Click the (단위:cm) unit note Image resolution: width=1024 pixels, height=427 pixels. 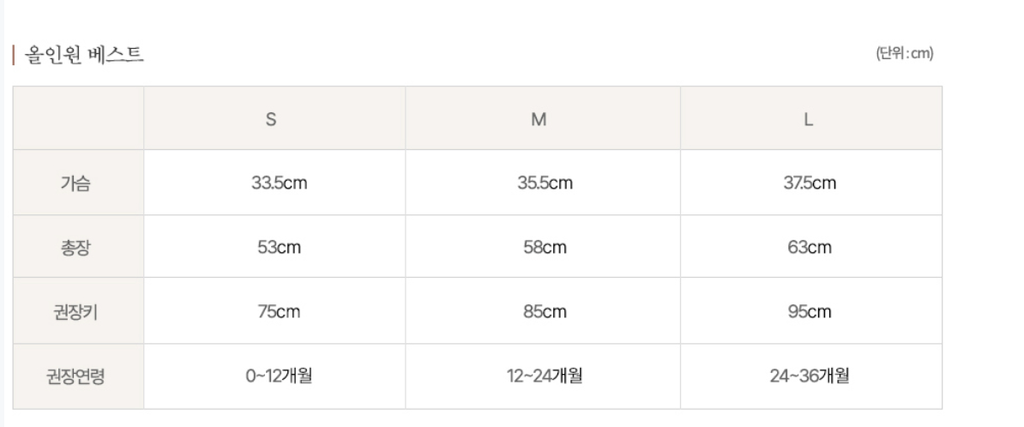[x=904, y=54]
